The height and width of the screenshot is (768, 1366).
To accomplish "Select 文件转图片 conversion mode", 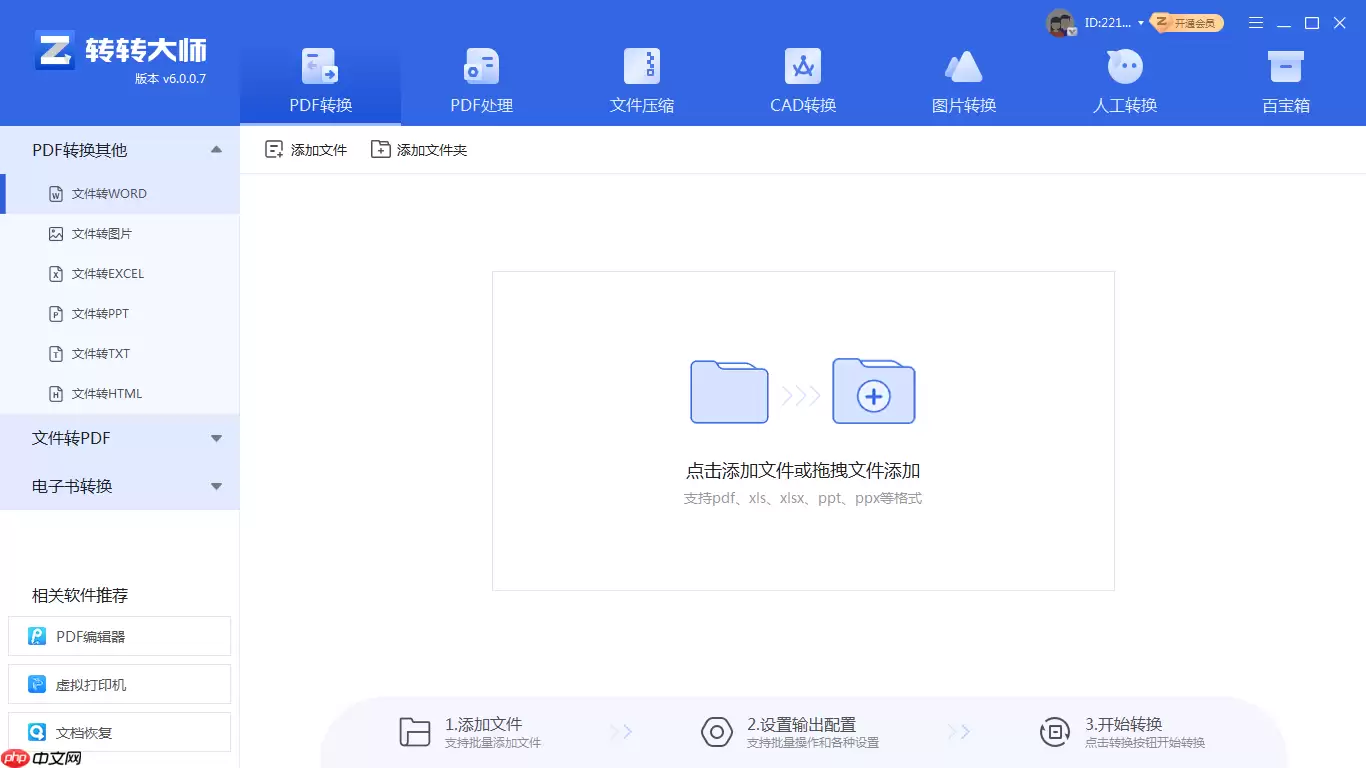I will pos(105,233).
